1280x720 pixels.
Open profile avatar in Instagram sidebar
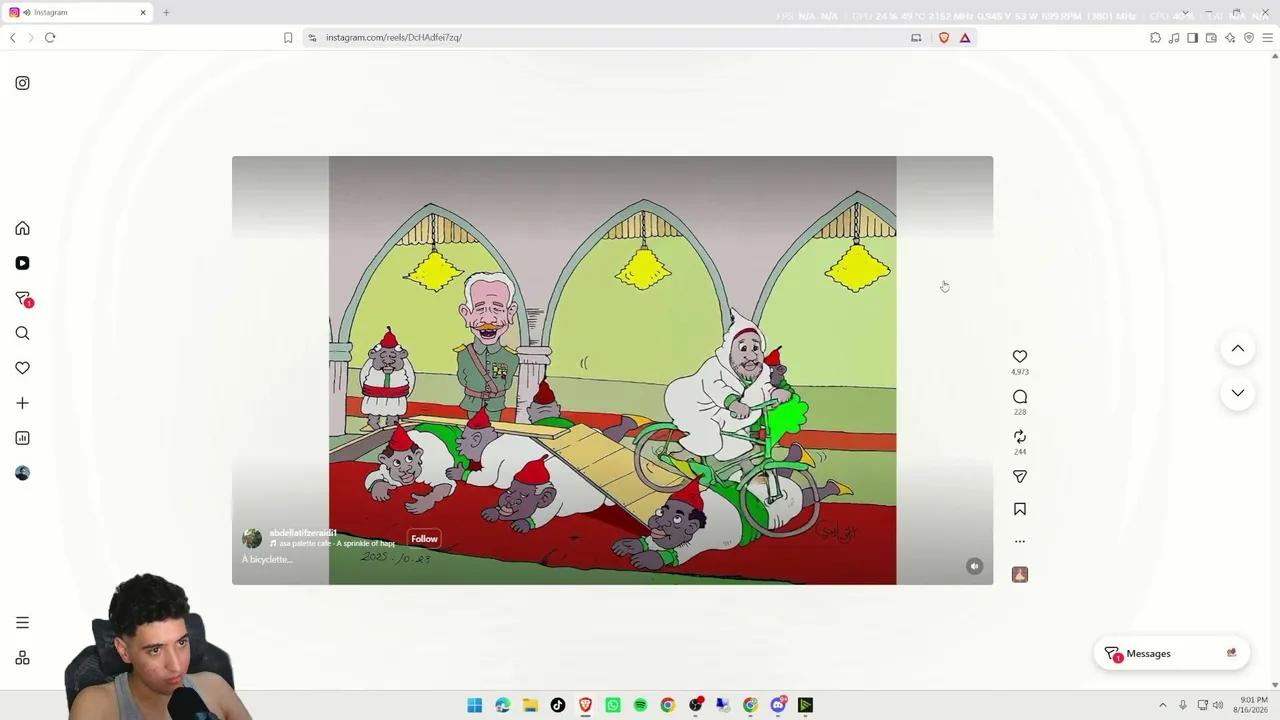point(22,473)
